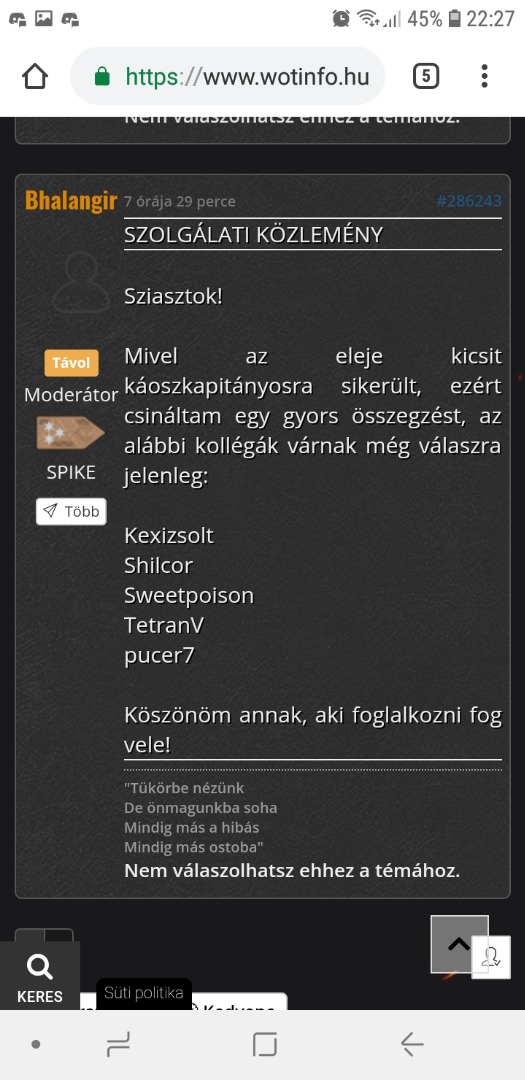Tap the user check icon beside scroll-top
The image size is (525, 1080).
click(x=491, y=957)
